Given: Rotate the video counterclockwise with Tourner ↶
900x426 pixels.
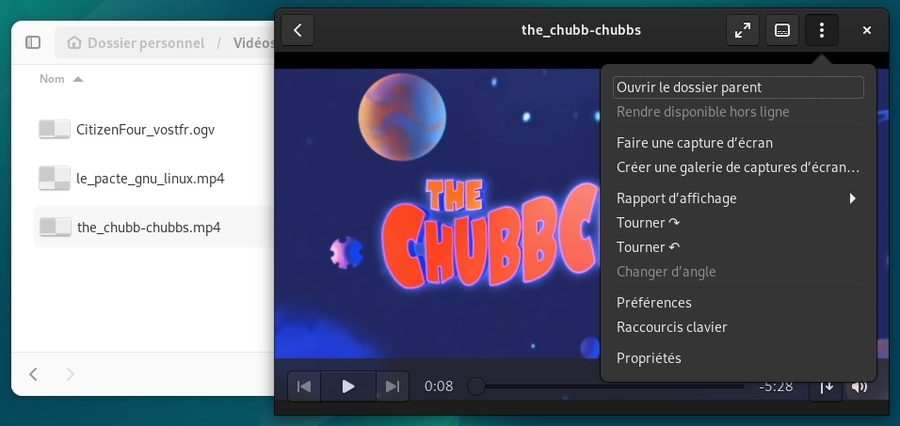Looking at the screenshot, I should (738, 247).
